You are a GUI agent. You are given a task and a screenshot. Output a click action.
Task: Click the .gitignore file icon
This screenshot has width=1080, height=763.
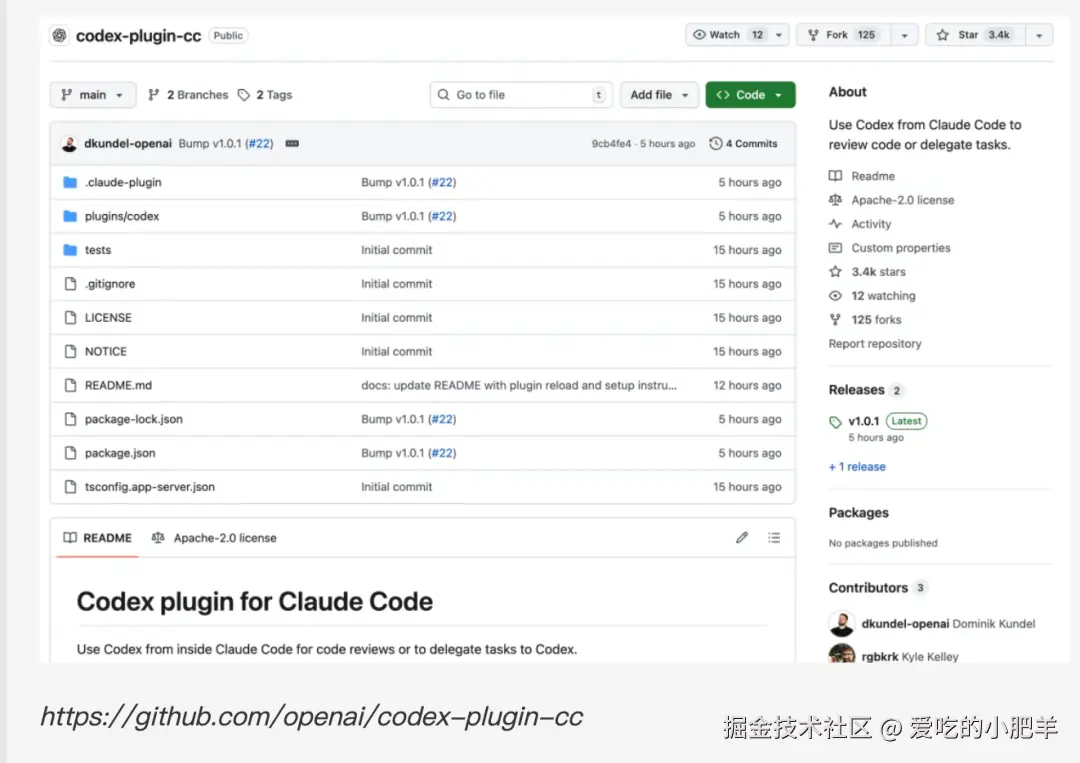click(70, 283)
